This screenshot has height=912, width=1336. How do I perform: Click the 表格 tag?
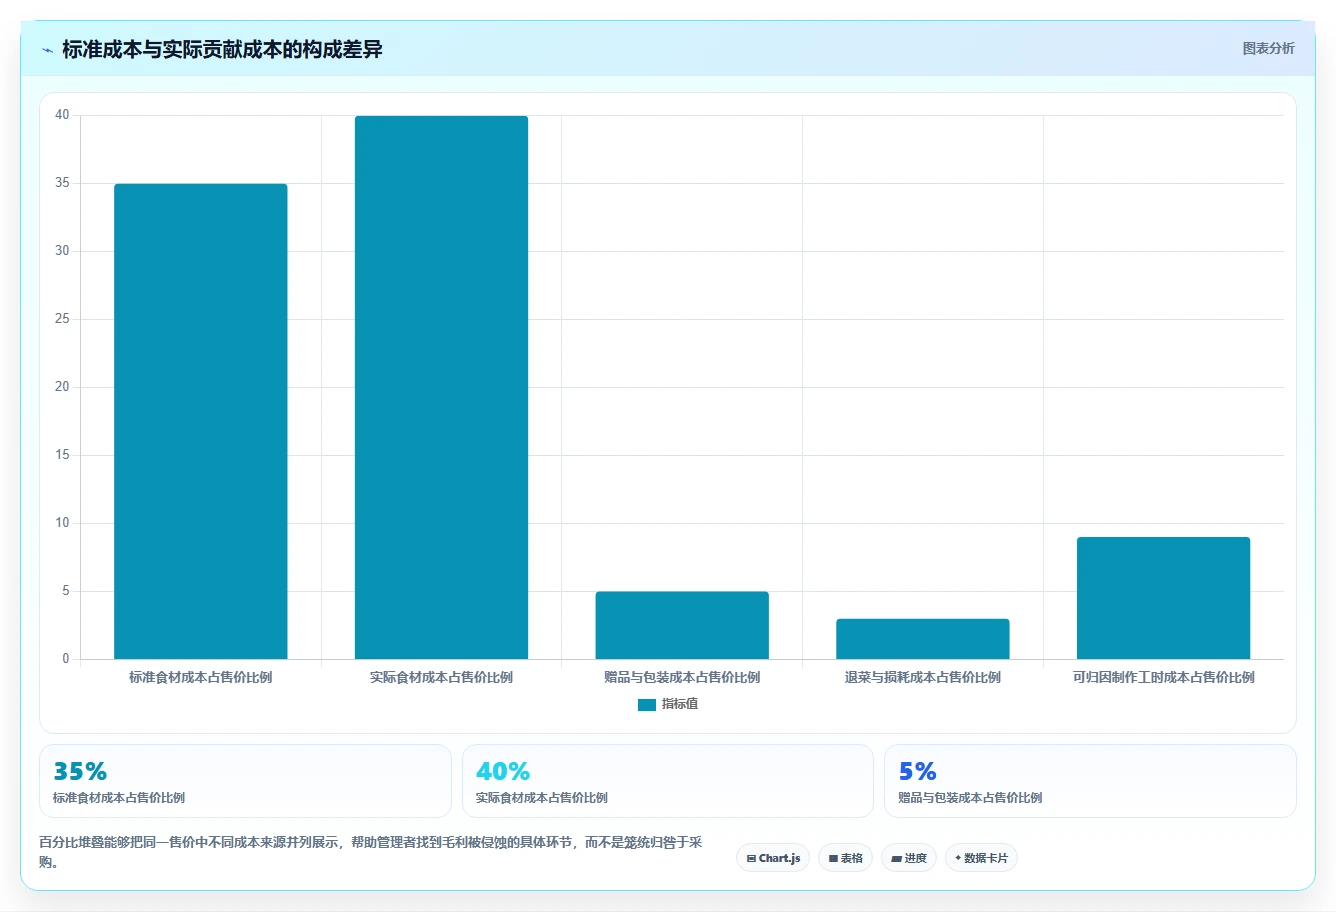(x=845, y=858)
